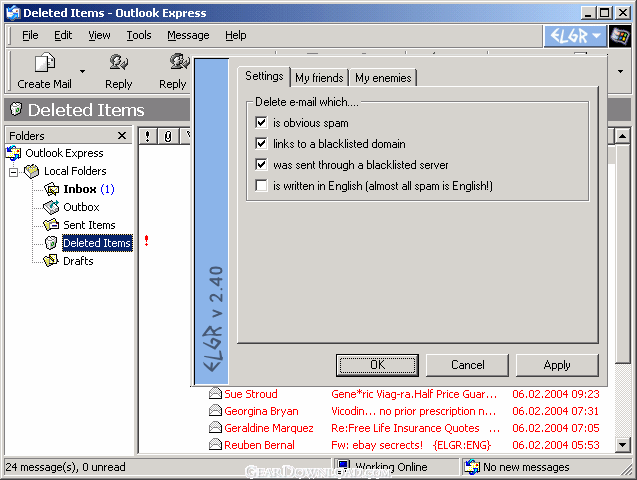This screenshot has height=480, width=637.
Task: Select 'Re:Free Life Insurance Quotes' subject
Action: [x=405, y=428]
